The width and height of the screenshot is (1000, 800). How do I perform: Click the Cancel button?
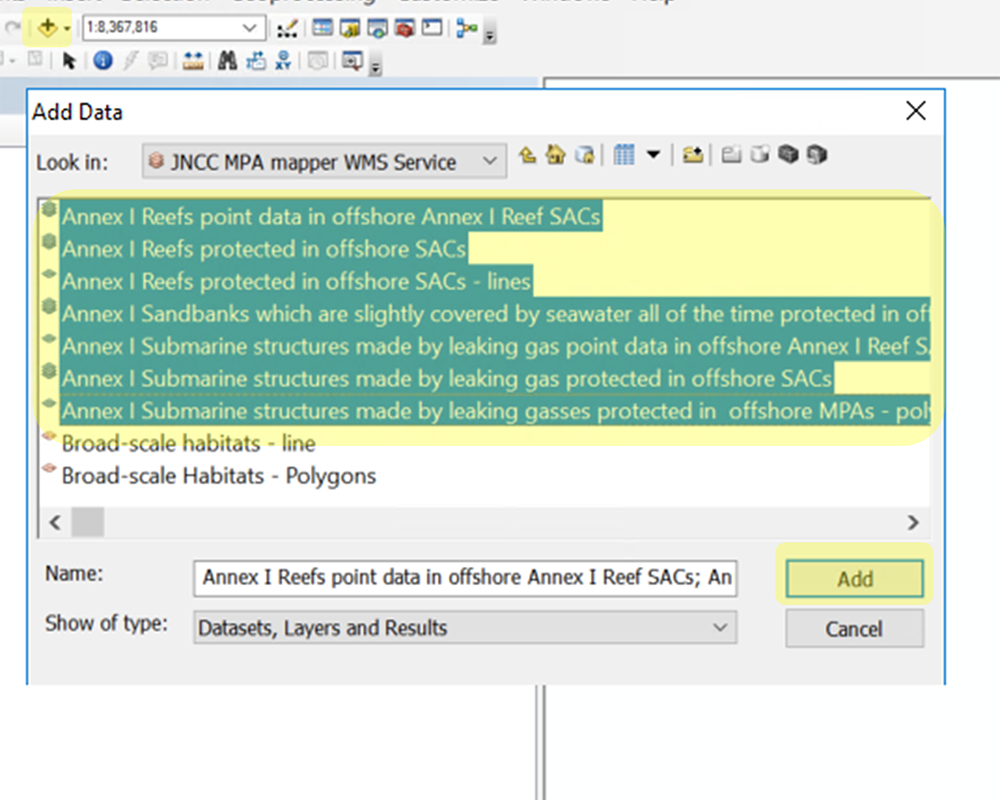tap(854, 628)
